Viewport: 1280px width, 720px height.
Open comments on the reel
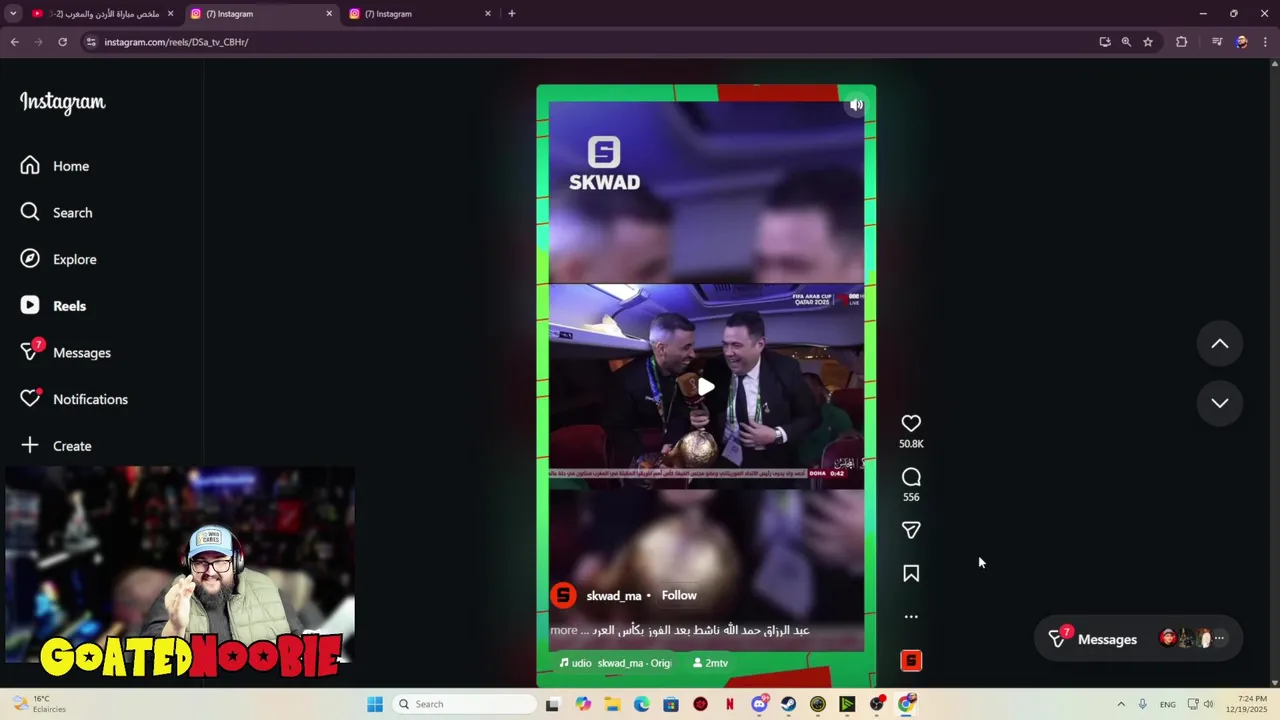coord(911,477)
